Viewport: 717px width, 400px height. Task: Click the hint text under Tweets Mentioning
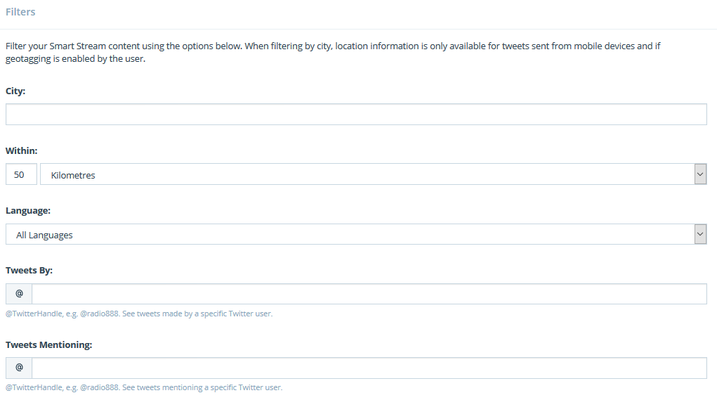coord(144,387)
